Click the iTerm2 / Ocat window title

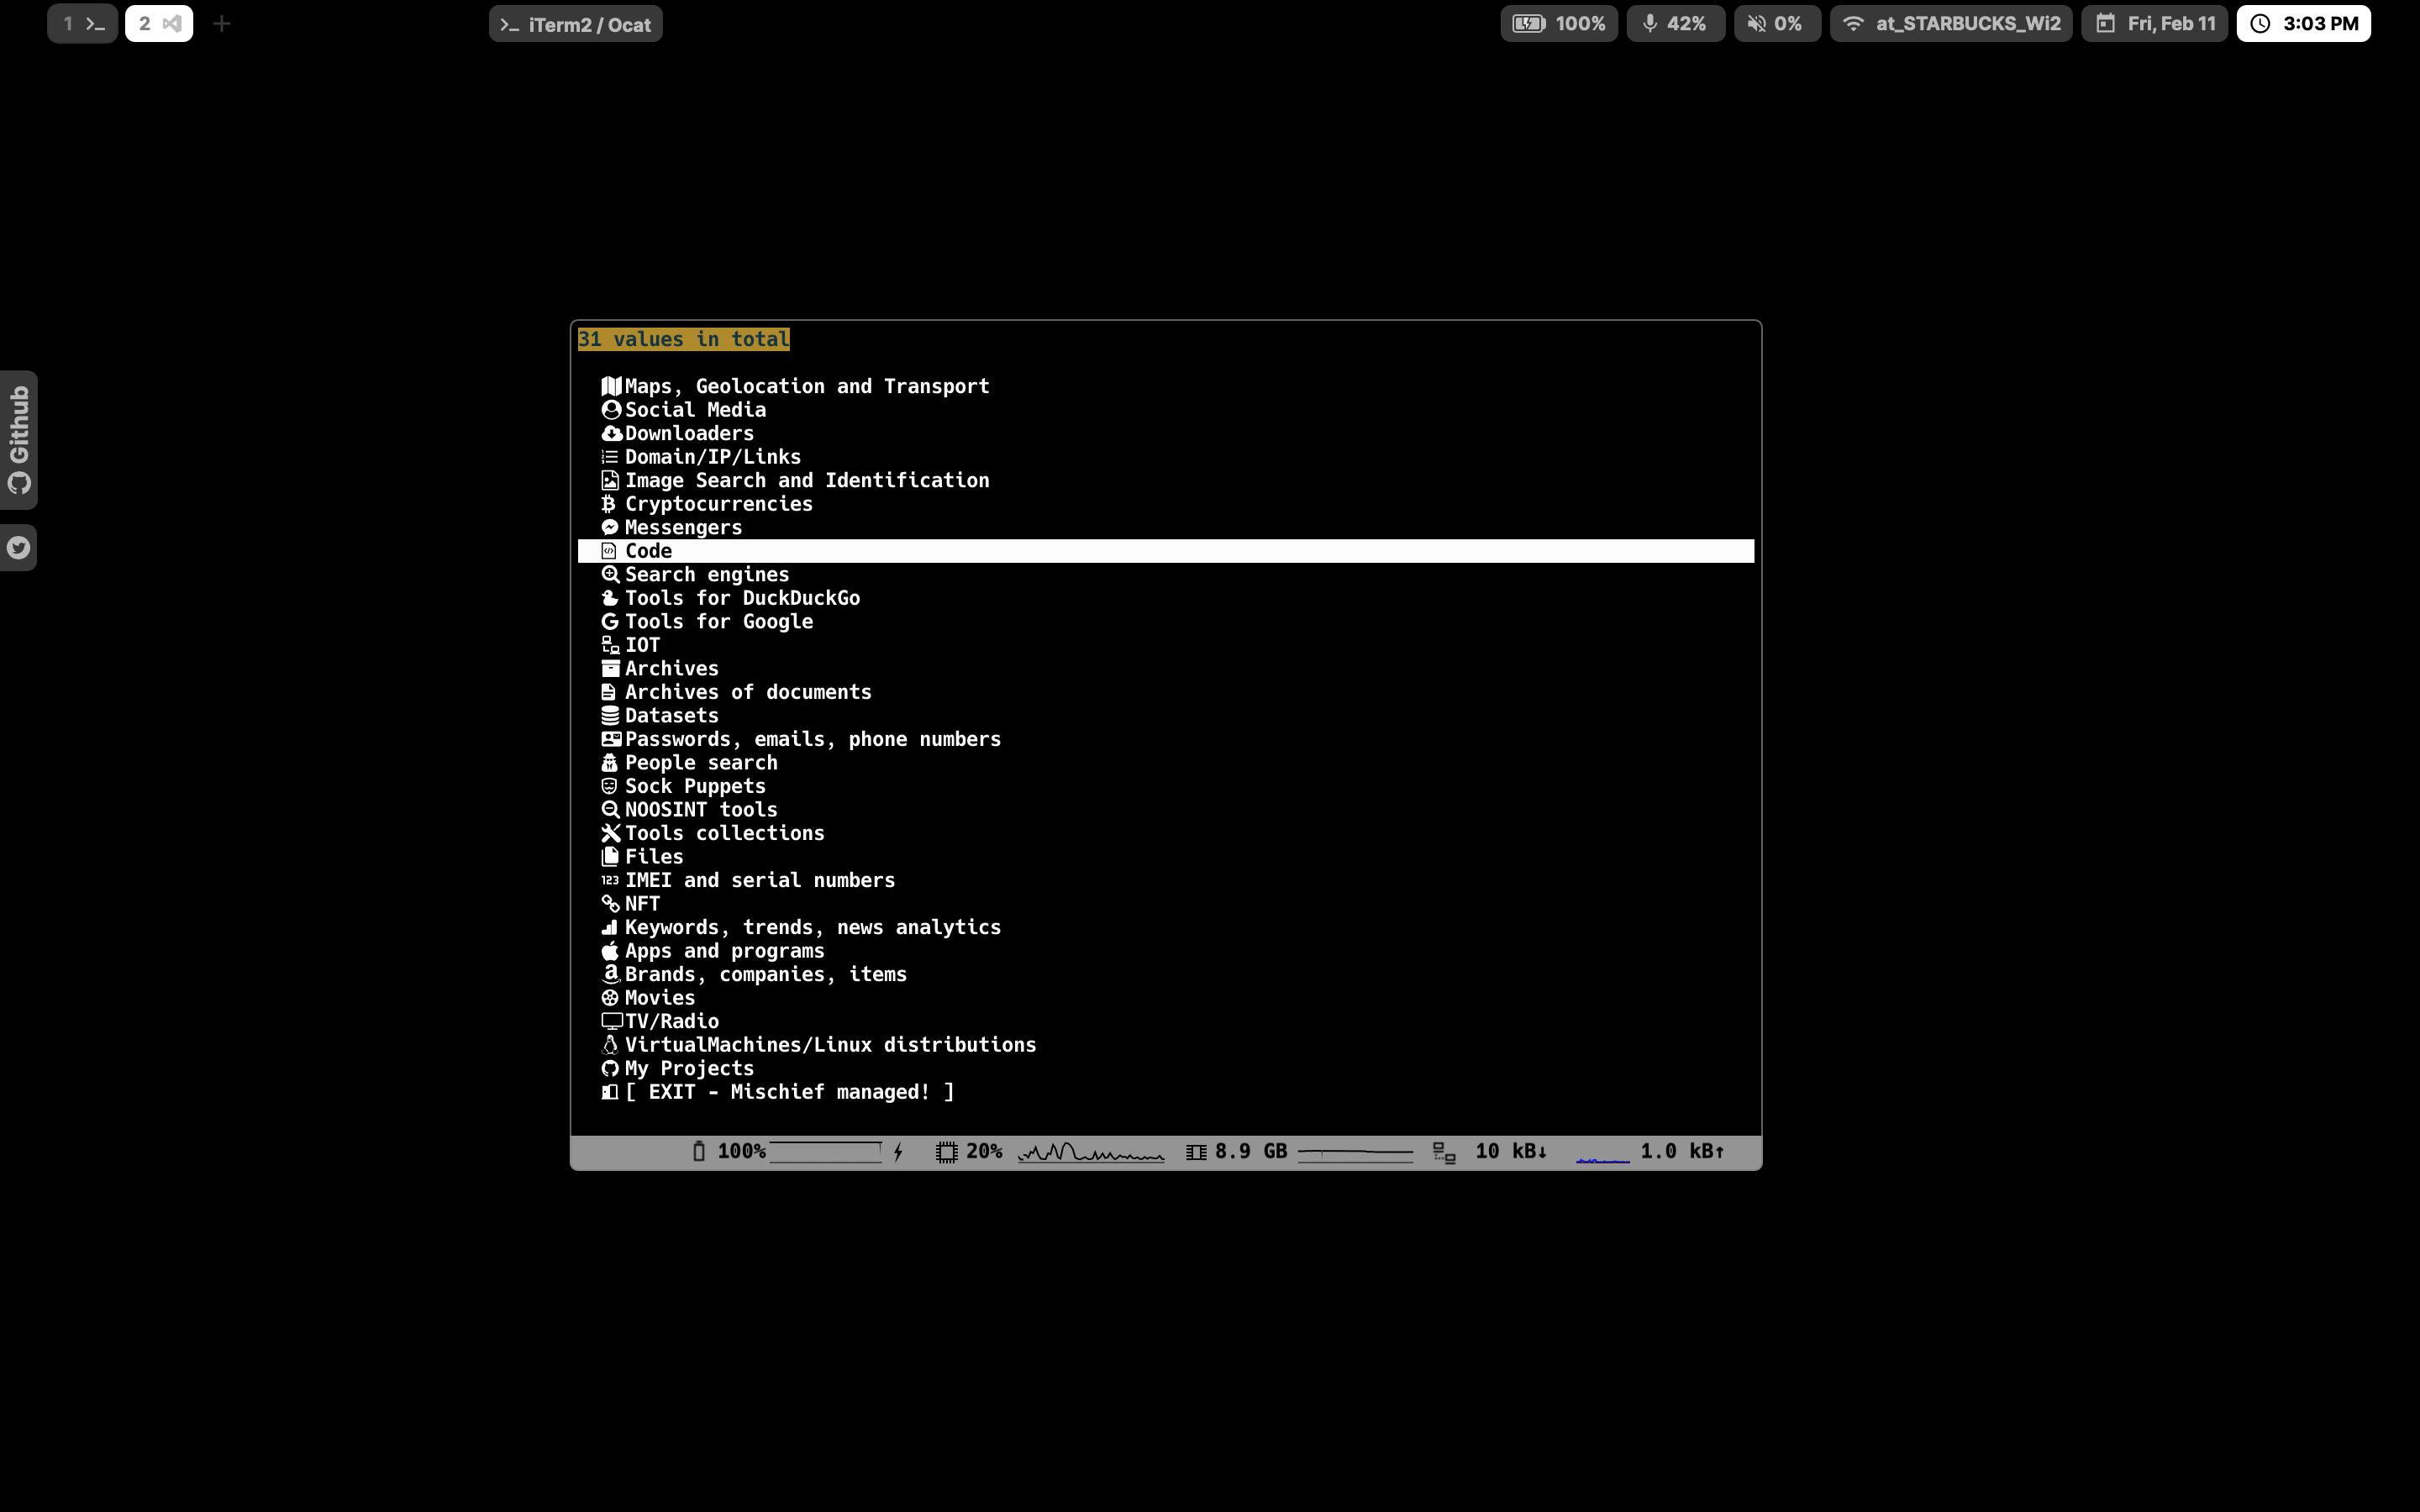(576, 25)
